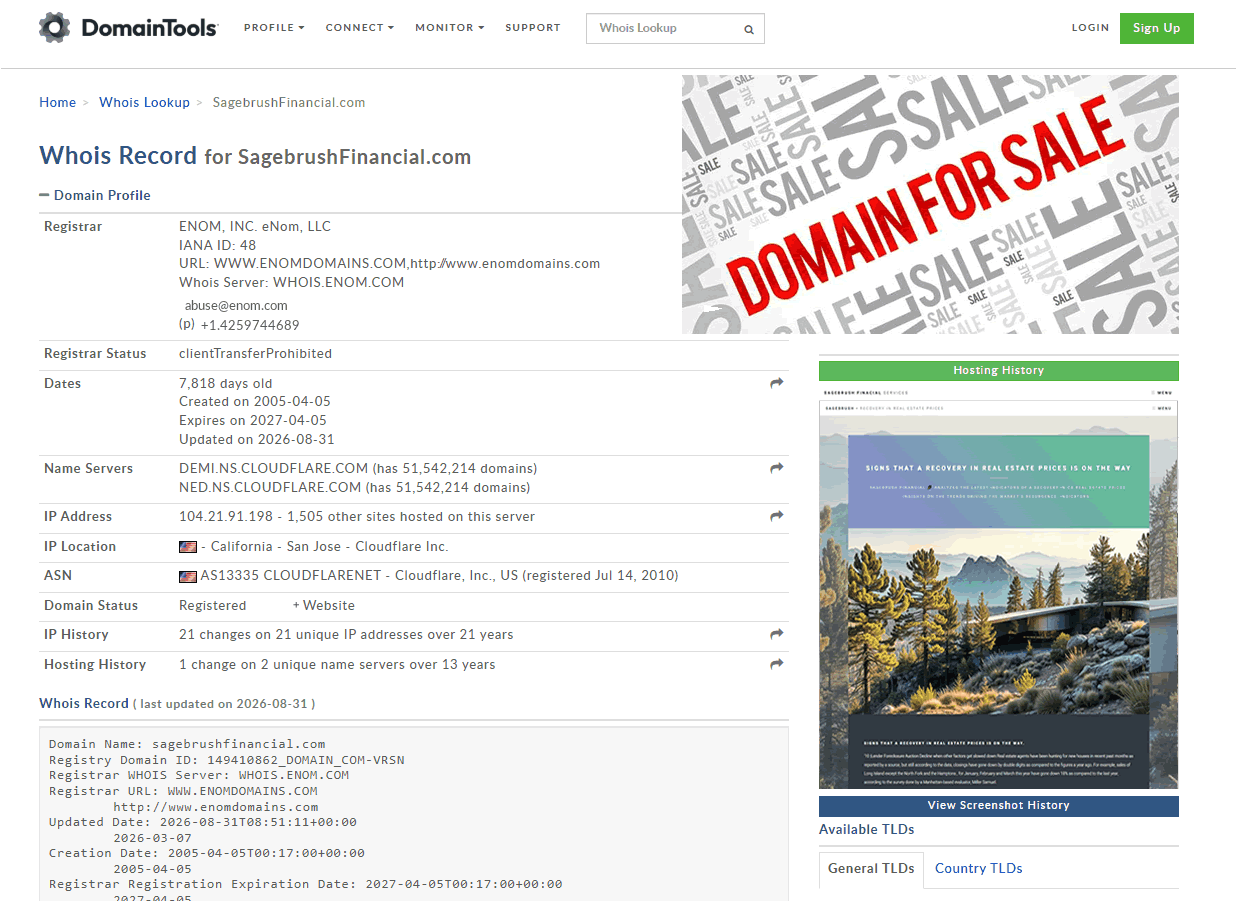The width and height of the screenshot is (1236, 901).
Task: Click the "Registry Domain ID" line in the raw record
Action: coord(227,760)
